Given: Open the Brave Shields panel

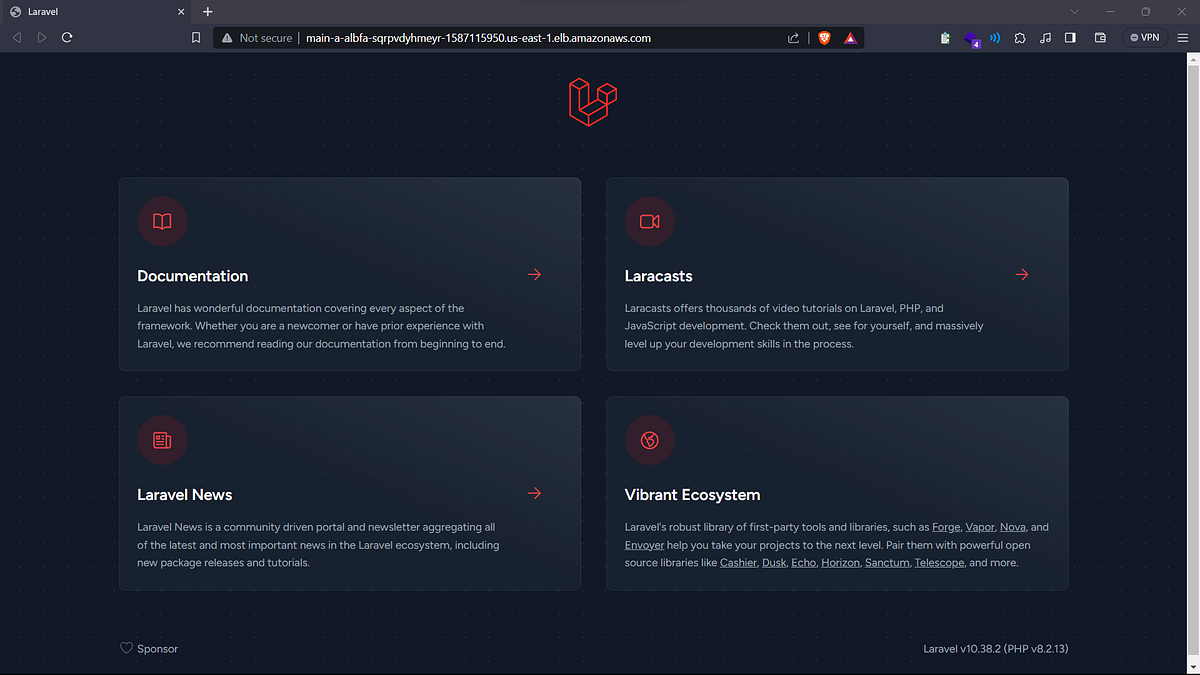Looking at the screenshot, I should [x=824, y=37].
